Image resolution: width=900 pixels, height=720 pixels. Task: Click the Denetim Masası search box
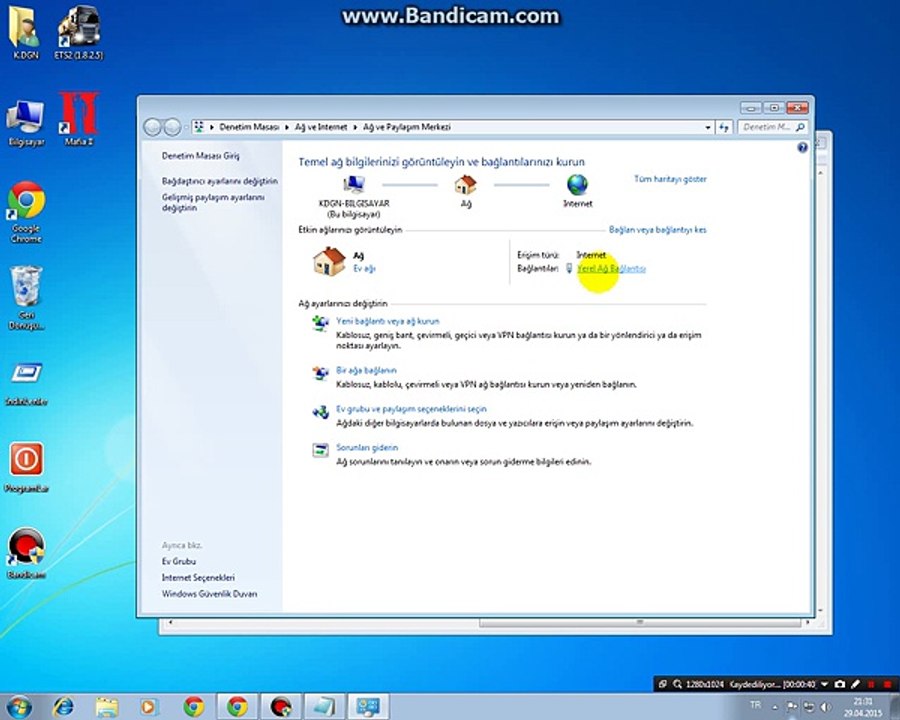(773, 127)
